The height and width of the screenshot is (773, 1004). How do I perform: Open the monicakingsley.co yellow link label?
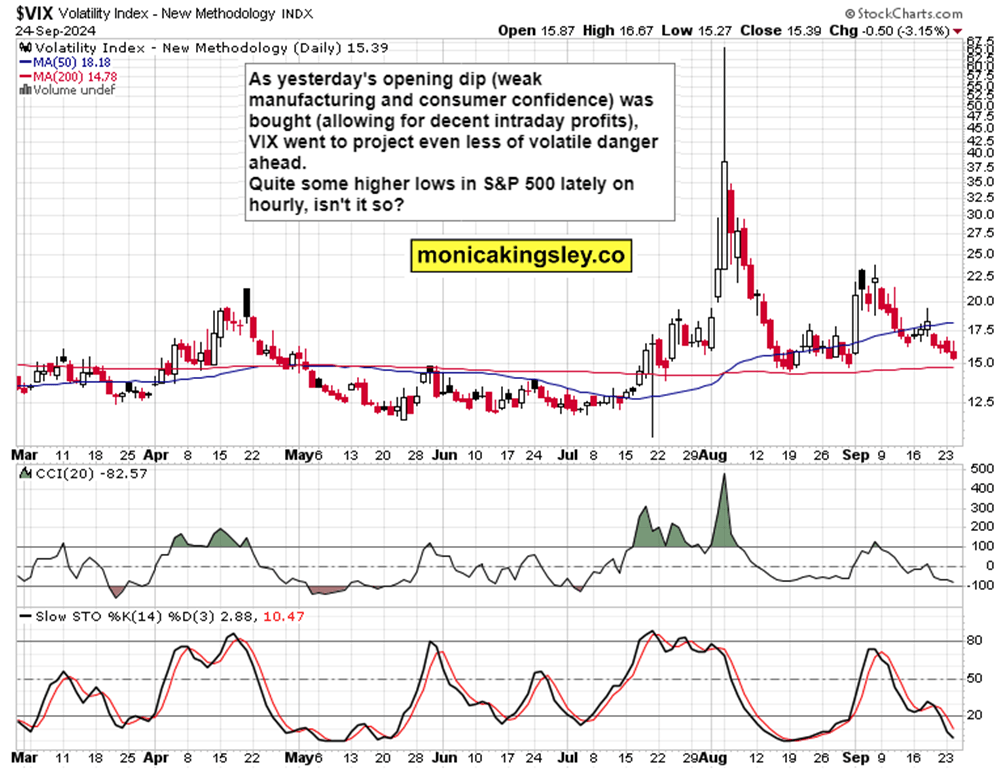pyautogui.click(x=521, y=255)
